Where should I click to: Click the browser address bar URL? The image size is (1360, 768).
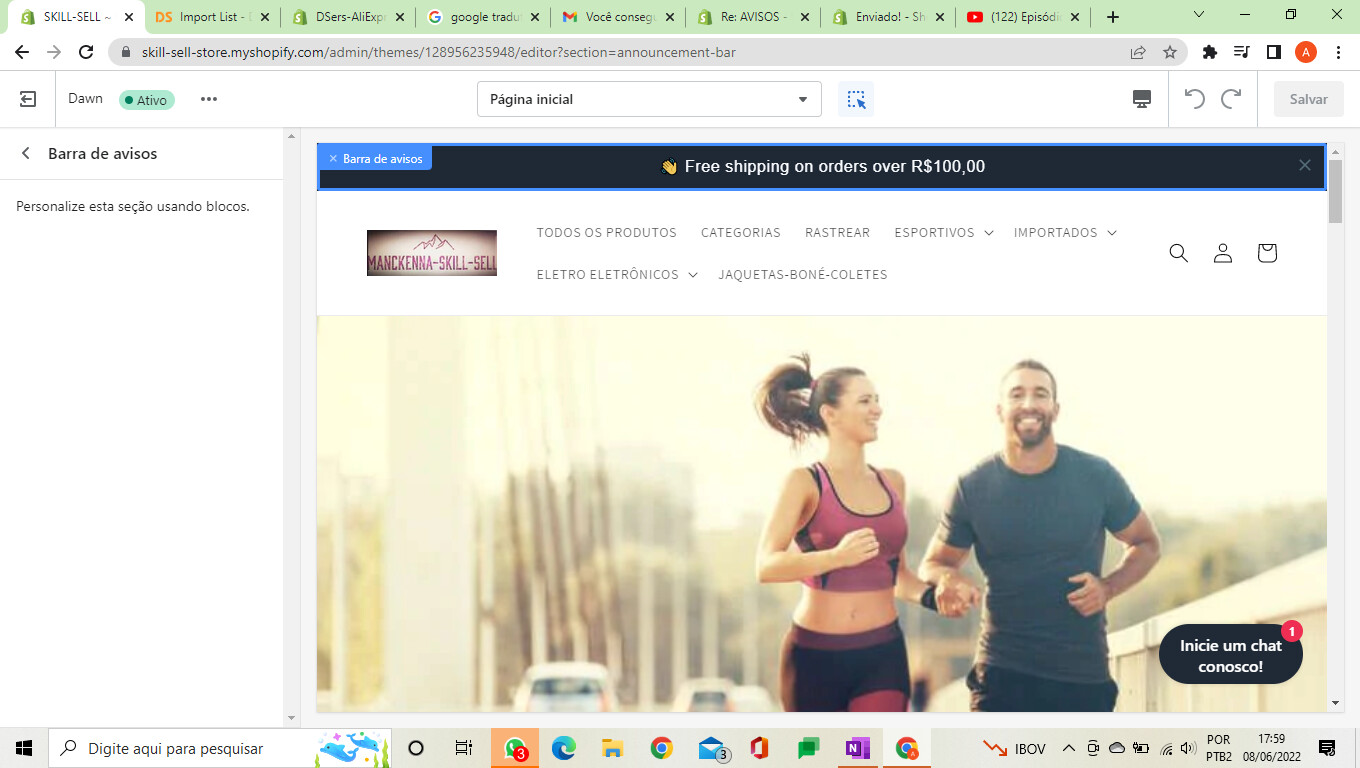(x=439, y=52)
